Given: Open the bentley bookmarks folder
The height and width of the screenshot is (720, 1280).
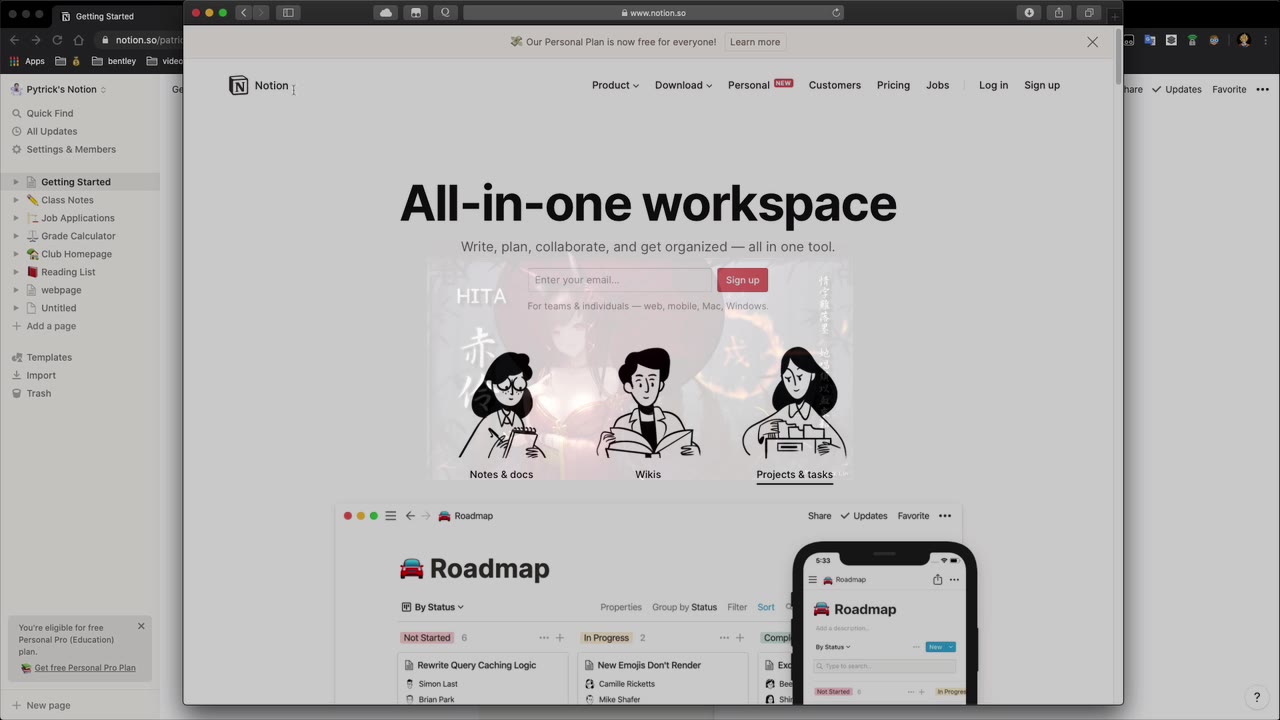Looking at the screenshot, I should (113, 61).
